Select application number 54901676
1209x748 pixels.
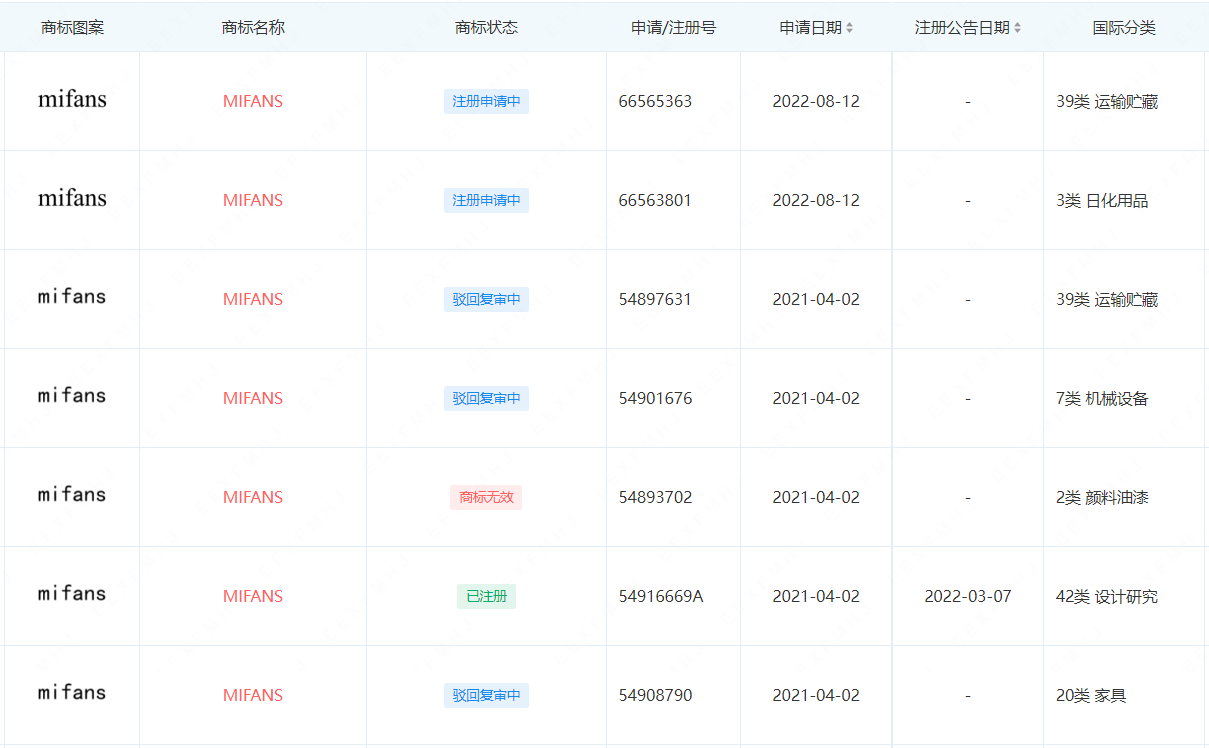655,398
